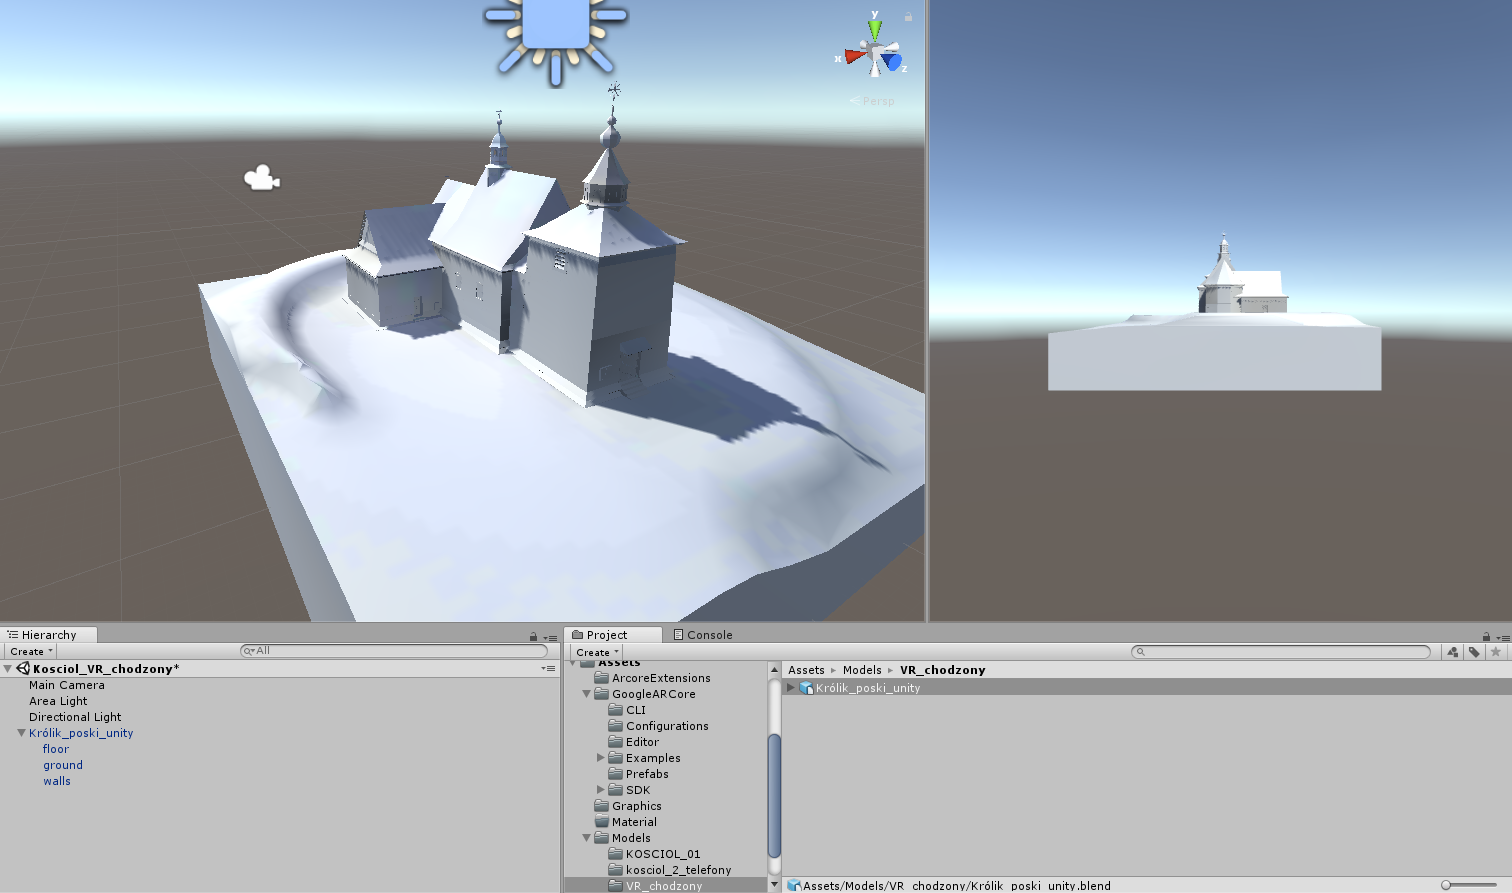Image resolution: width=1512 pixels, height=893 pixels.
Task: Toggle the Hierarchy panel lock
Action: coord(533,636)
